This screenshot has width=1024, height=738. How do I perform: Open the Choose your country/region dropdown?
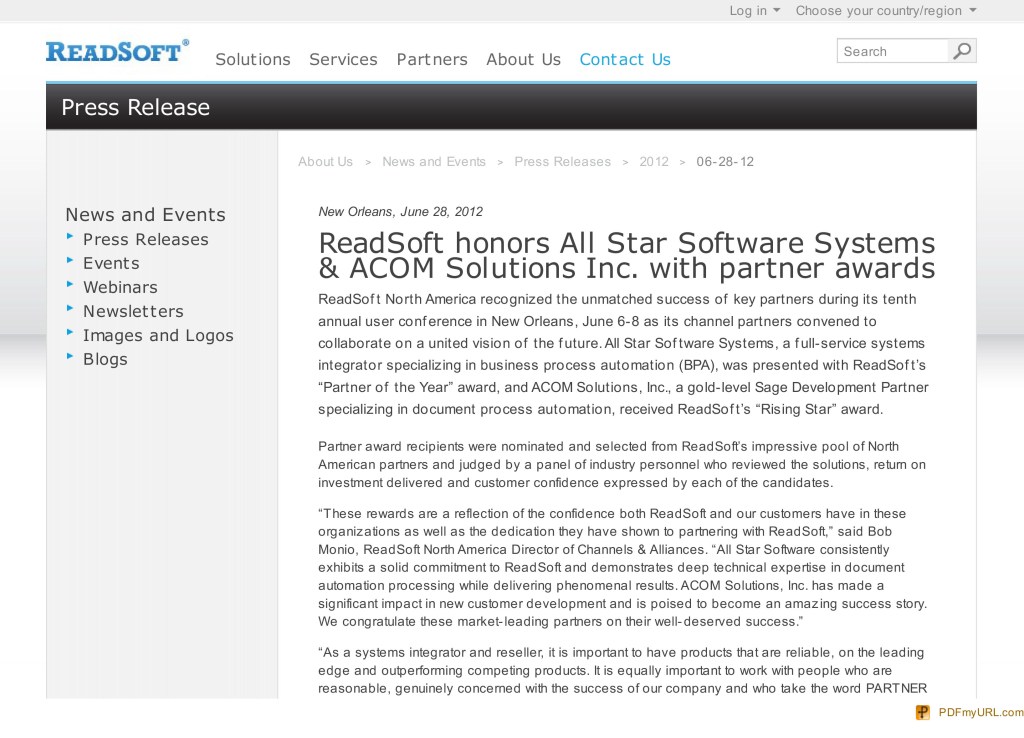(x=885, y=10)
